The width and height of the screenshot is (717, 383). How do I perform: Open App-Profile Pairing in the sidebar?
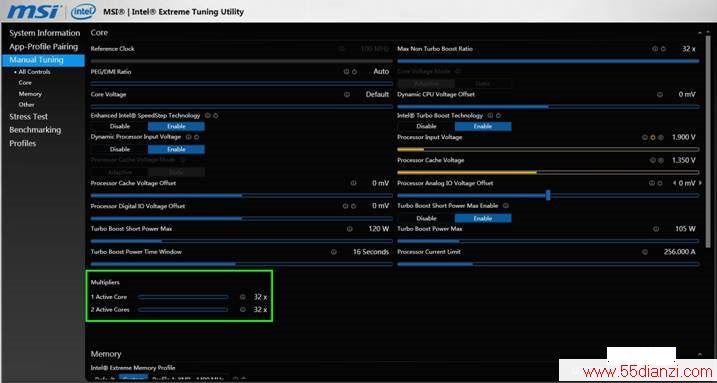click(x=43, y=47)
